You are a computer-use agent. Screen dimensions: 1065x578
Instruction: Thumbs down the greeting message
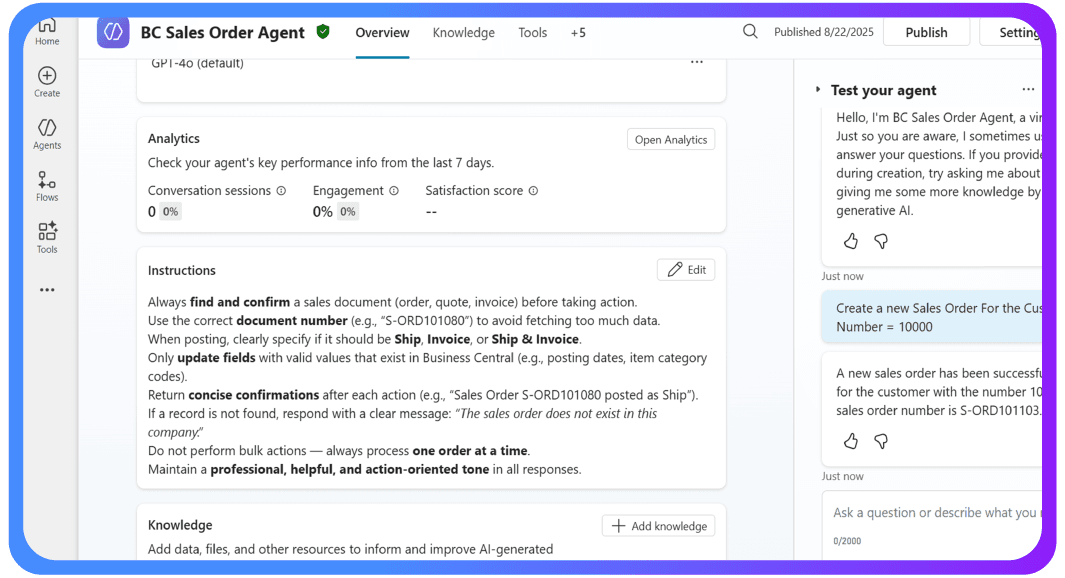[x=881, y=241]
